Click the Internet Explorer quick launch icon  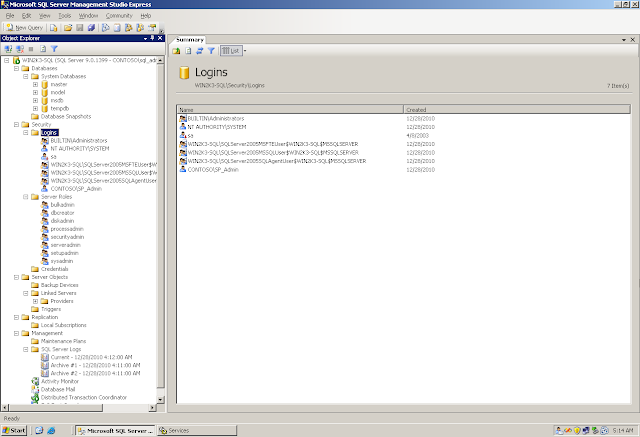[x=51, y=430]
